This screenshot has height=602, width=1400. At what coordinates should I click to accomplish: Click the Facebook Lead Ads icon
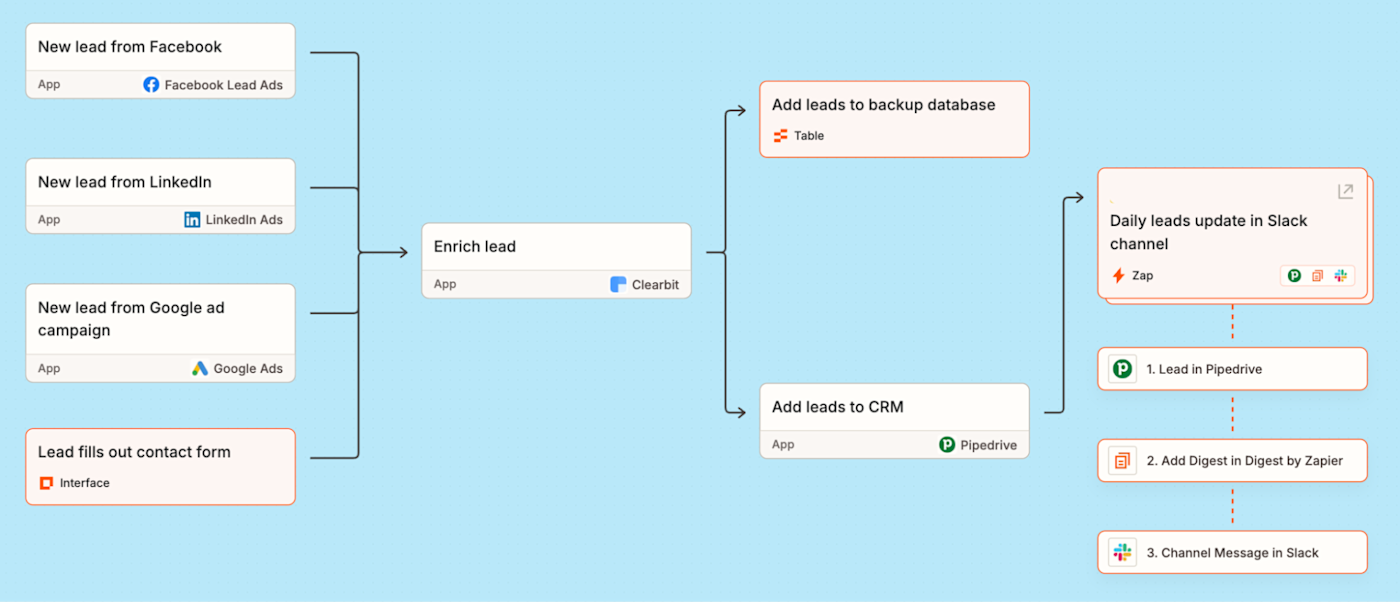pyautogui.click(x=151, y=85)
